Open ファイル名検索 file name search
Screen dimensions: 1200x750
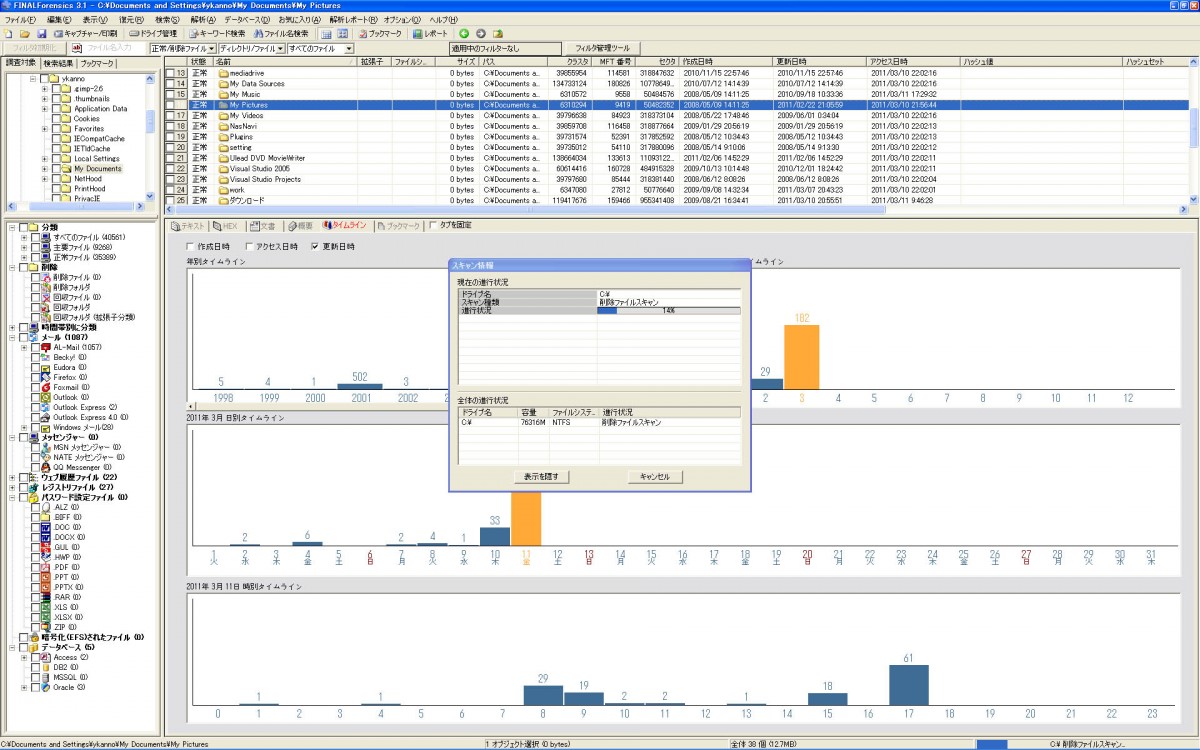280,34
